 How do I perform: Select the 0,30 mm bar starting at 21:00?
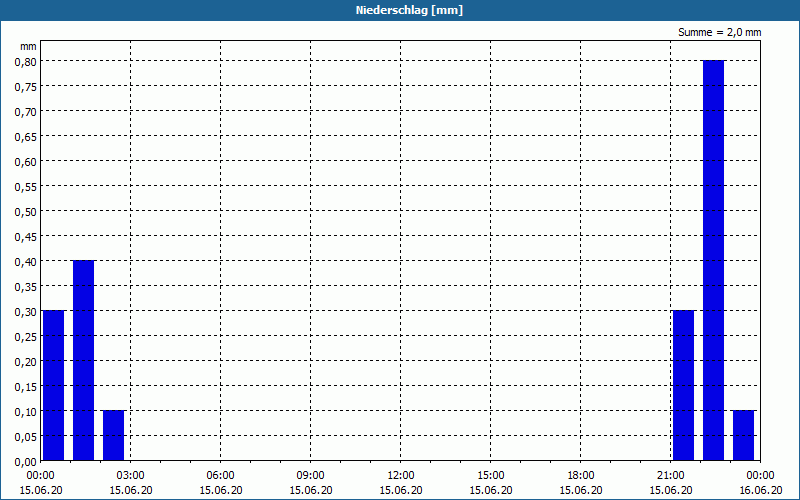[x=684, y=385]
